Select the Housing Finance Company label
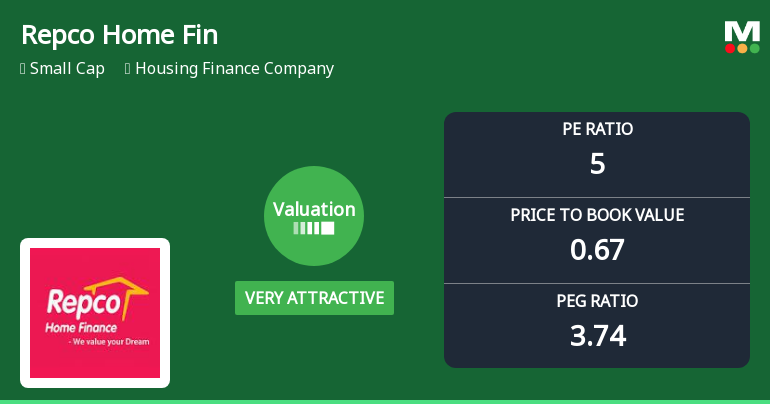770x404 pixels. coord(234,69)
